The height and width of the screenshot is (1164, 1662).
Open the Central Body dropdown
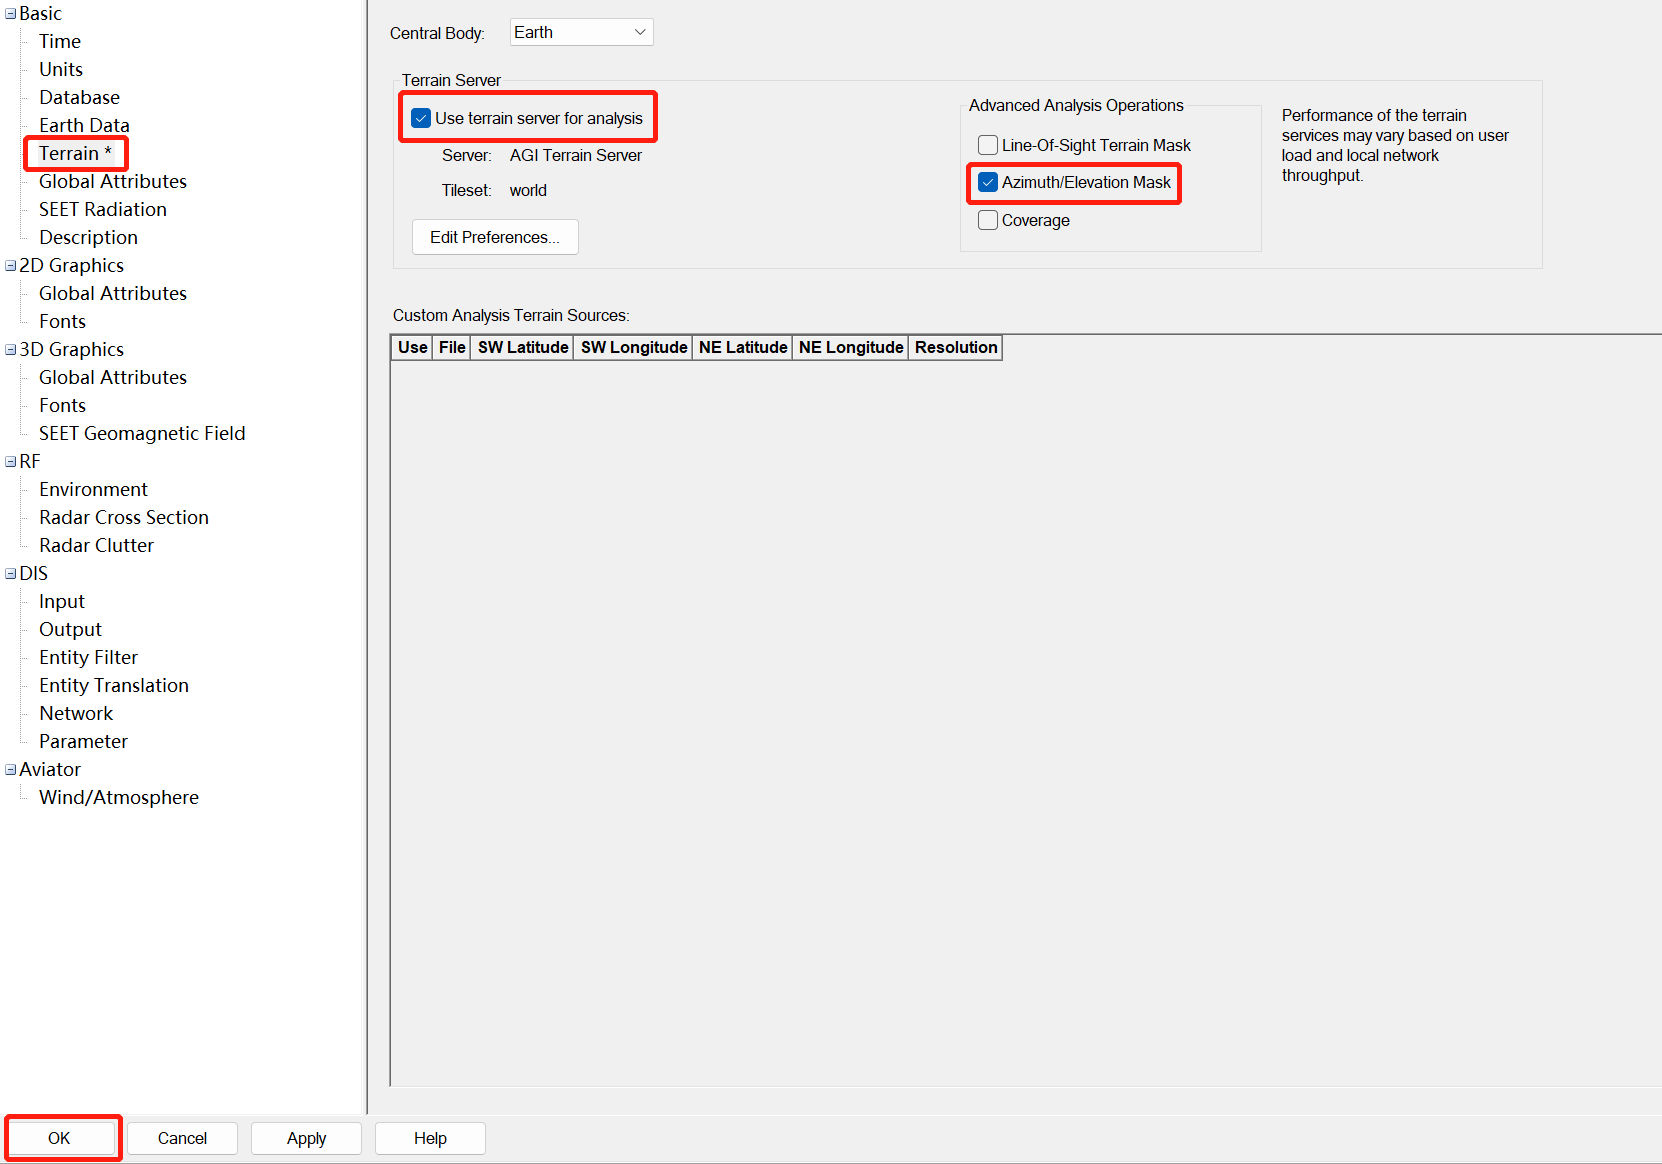click(x=581, y=32)
